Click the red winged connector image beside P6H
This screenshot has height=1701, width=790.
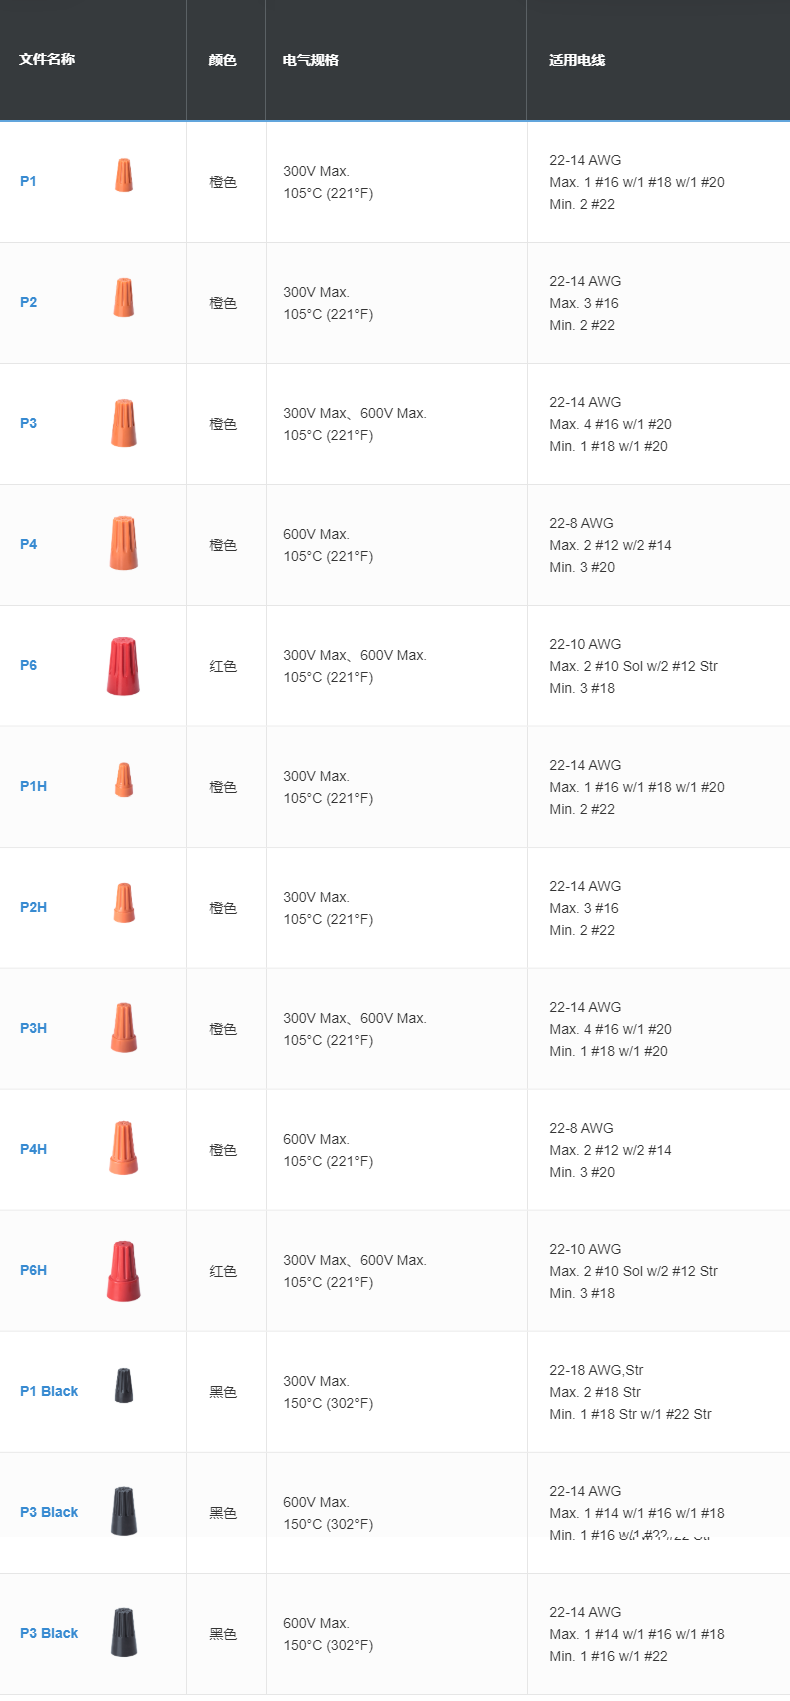(x=123, y=1271)
